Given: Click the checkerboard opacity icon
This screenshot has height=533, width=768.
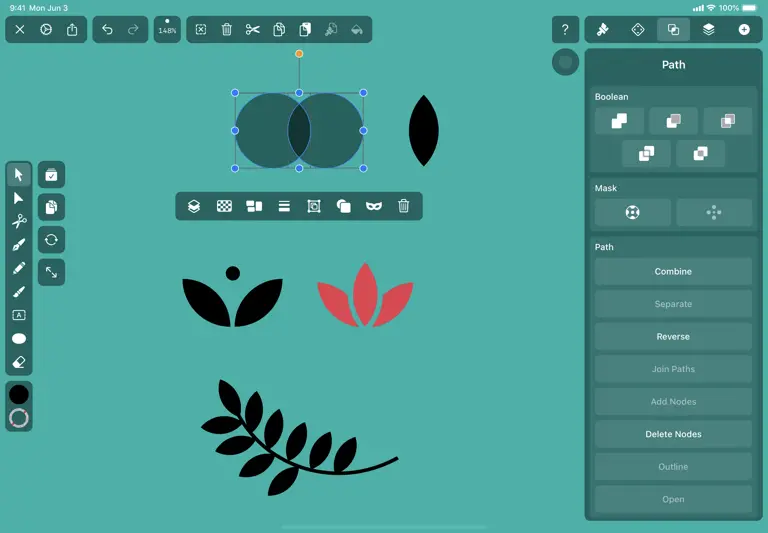Looking at the screenshot, I should [x=224, y=206].
